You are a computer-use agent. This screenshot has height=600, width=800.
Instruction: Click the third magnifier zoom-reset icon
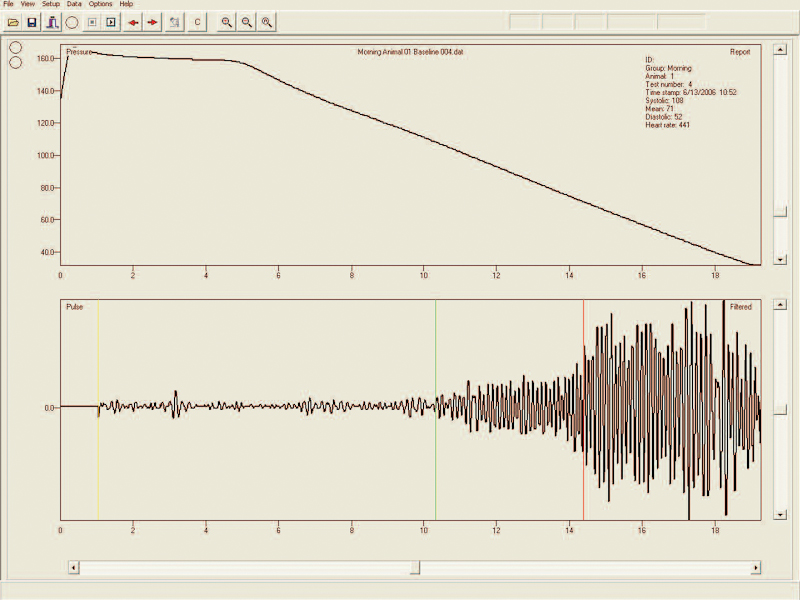[x=266, y=22]
